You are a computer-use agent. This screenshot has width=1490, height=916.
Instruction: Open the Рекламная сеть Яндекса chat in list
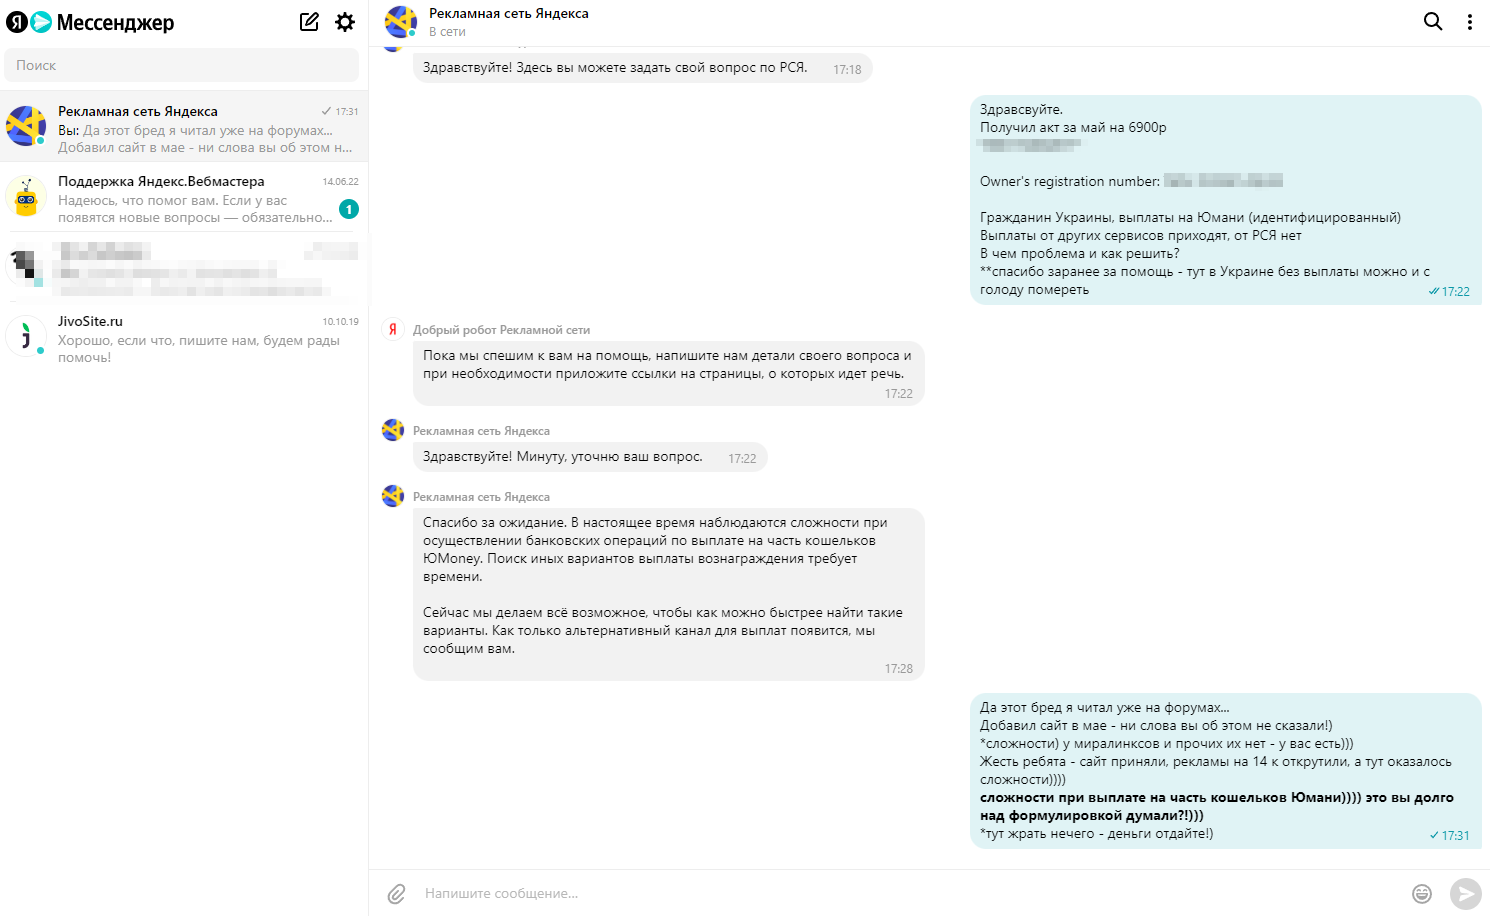(x=184, y=127)
